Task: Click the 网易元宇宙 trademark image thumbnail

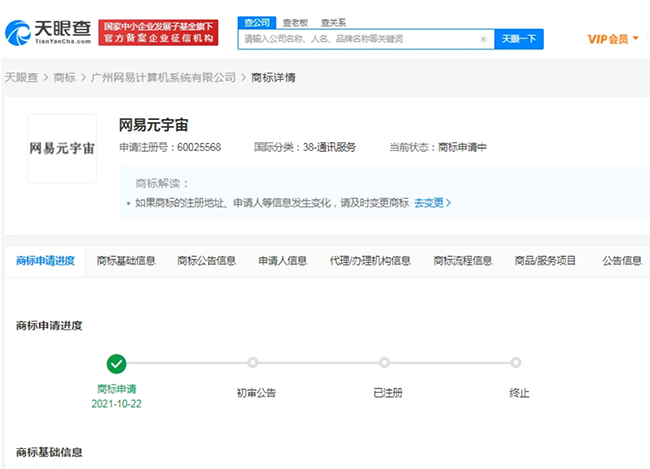Action: tap(62, 148)
